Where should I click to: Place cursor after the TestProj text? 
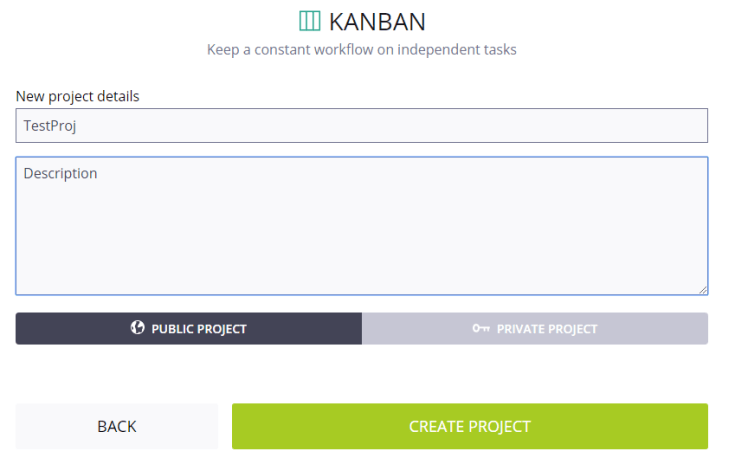point(79,126)
